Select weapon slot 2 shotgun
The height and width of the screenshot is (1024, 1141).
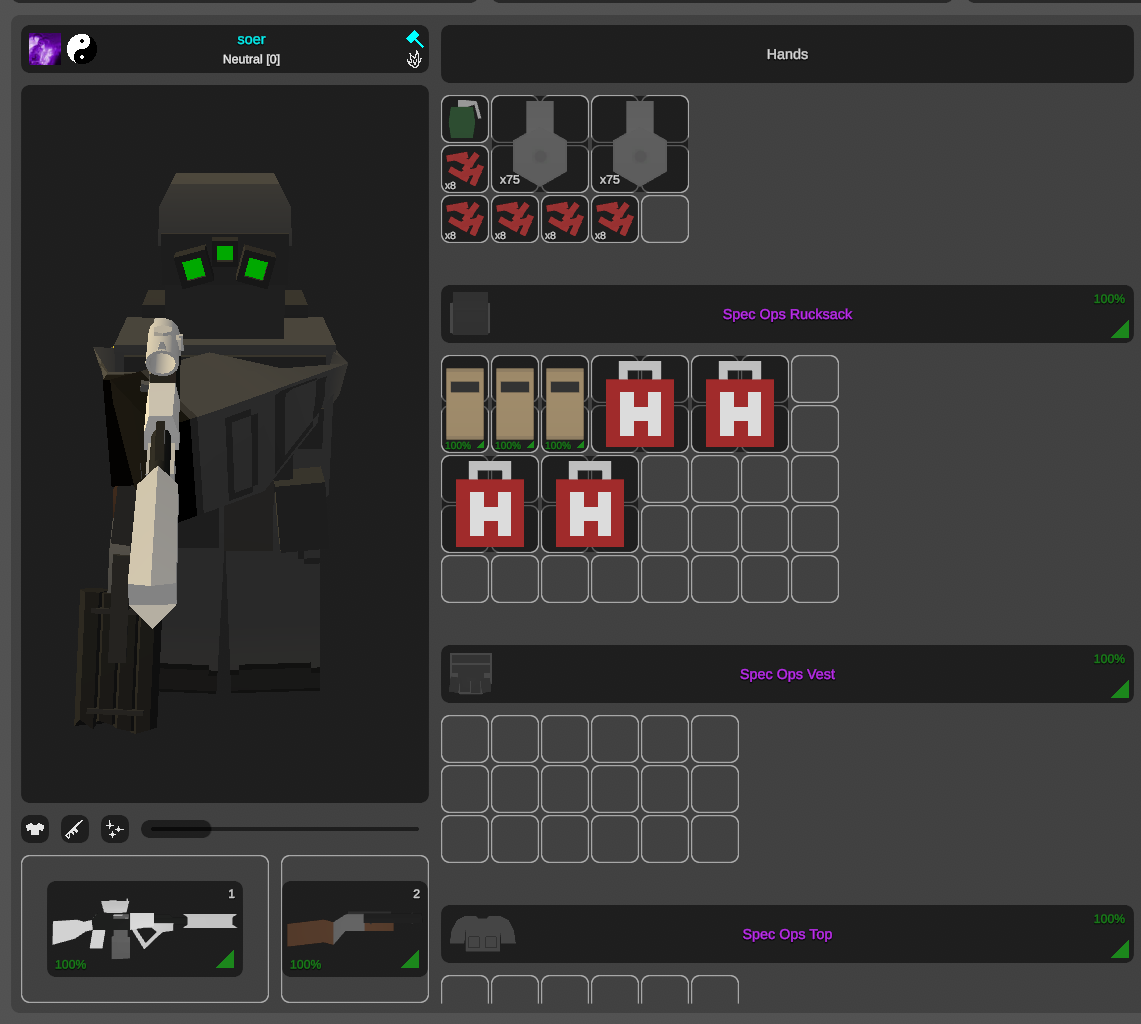(x=354, y=929)
